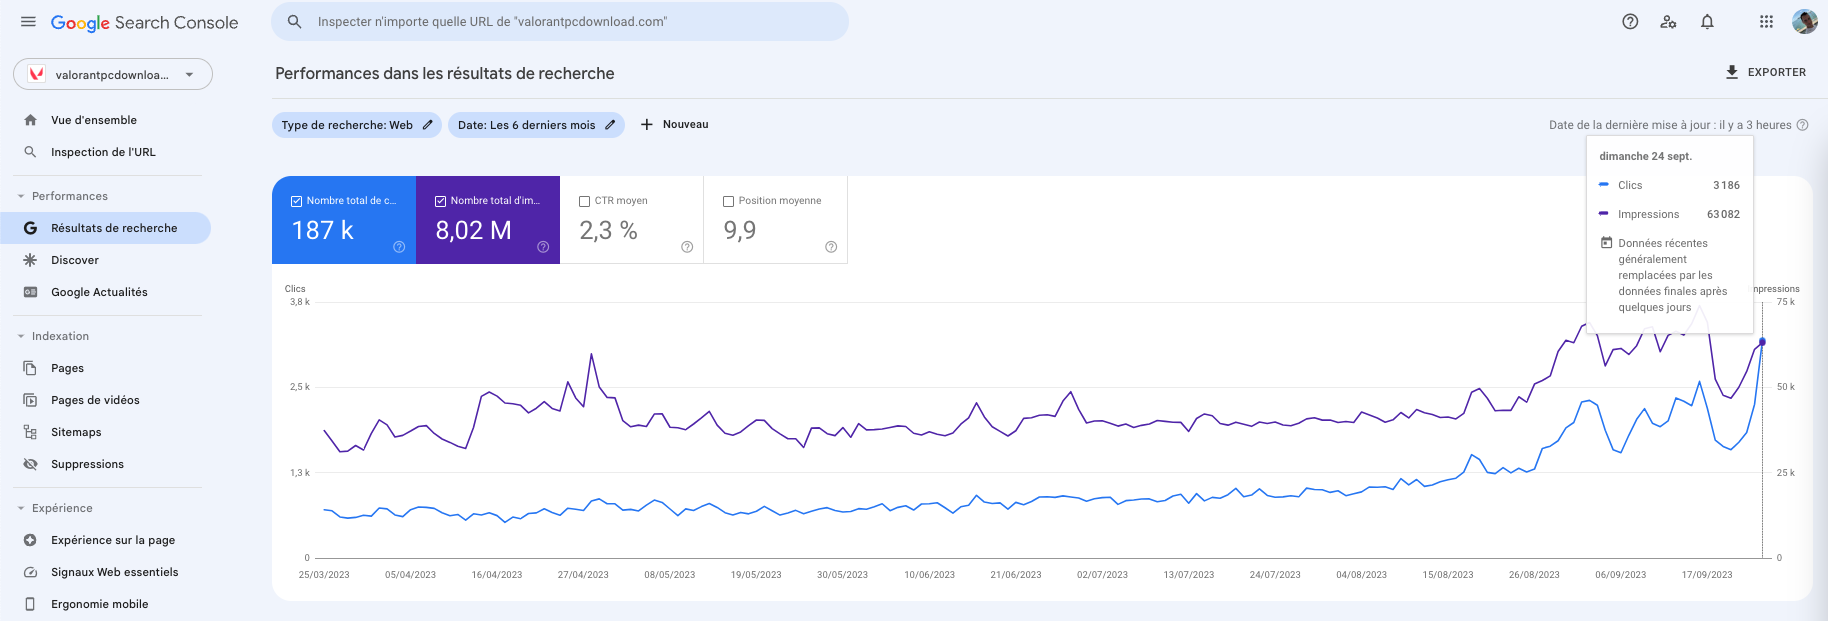
Task: Toggle the 'Nombre total d'impressions' checkbox
Action: tap(440, 201)
